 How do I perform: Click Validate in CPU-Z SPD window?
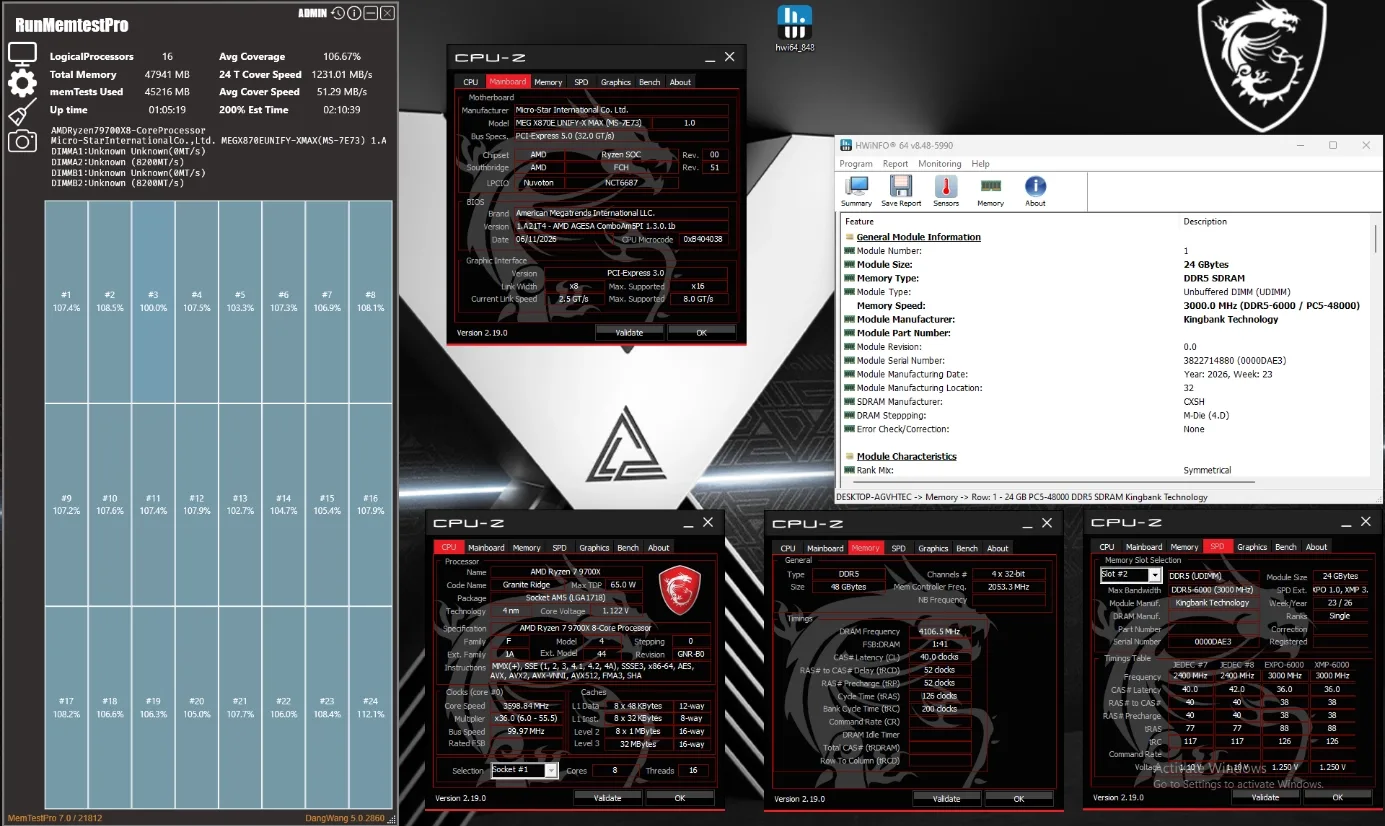pos(1266,797)
